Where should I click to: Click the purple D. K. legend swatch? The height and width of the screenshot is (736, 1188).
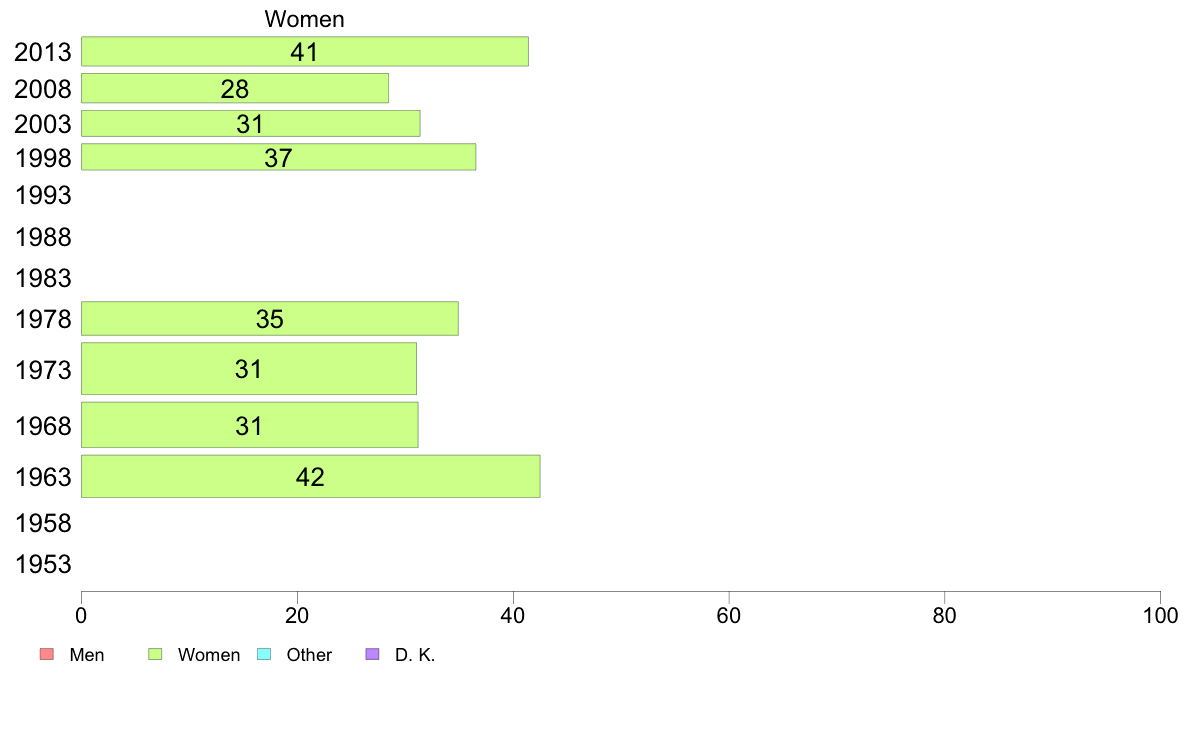[x=372, y=654]
